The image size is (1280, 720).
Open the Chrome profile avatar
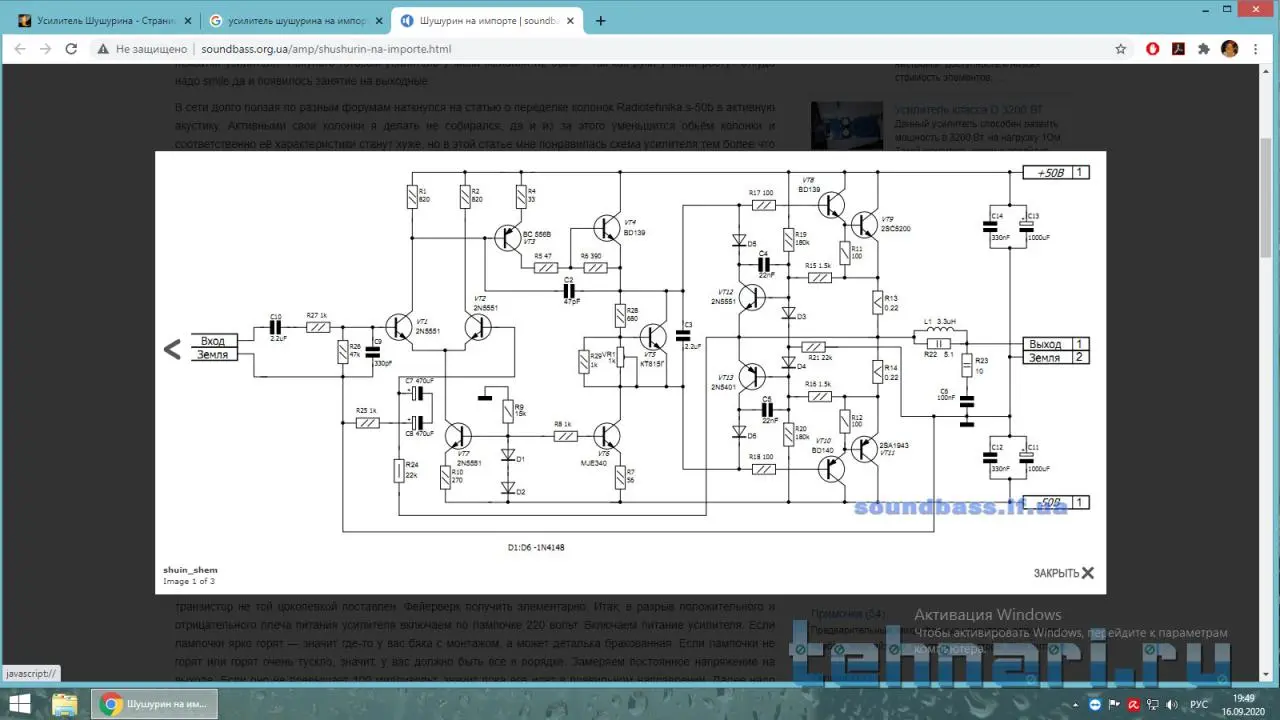1230,48
